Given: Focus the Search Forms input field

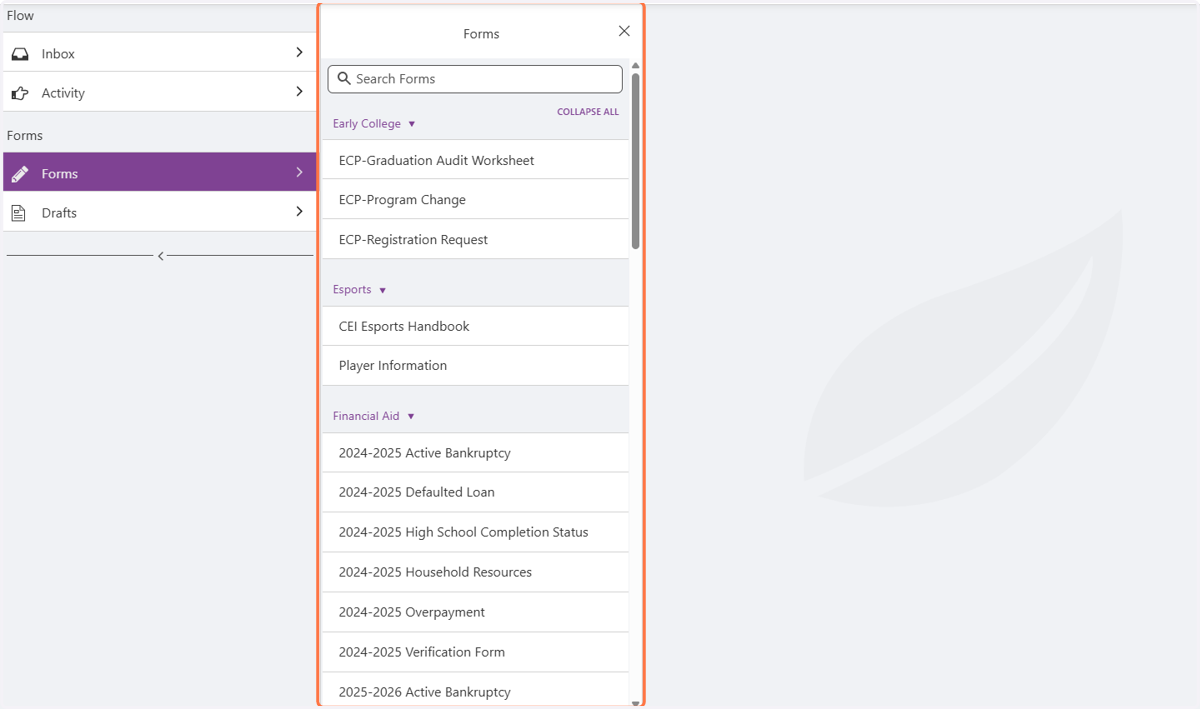Looking at the screenshot, I should pyautogui.click(x=475, y=79).
